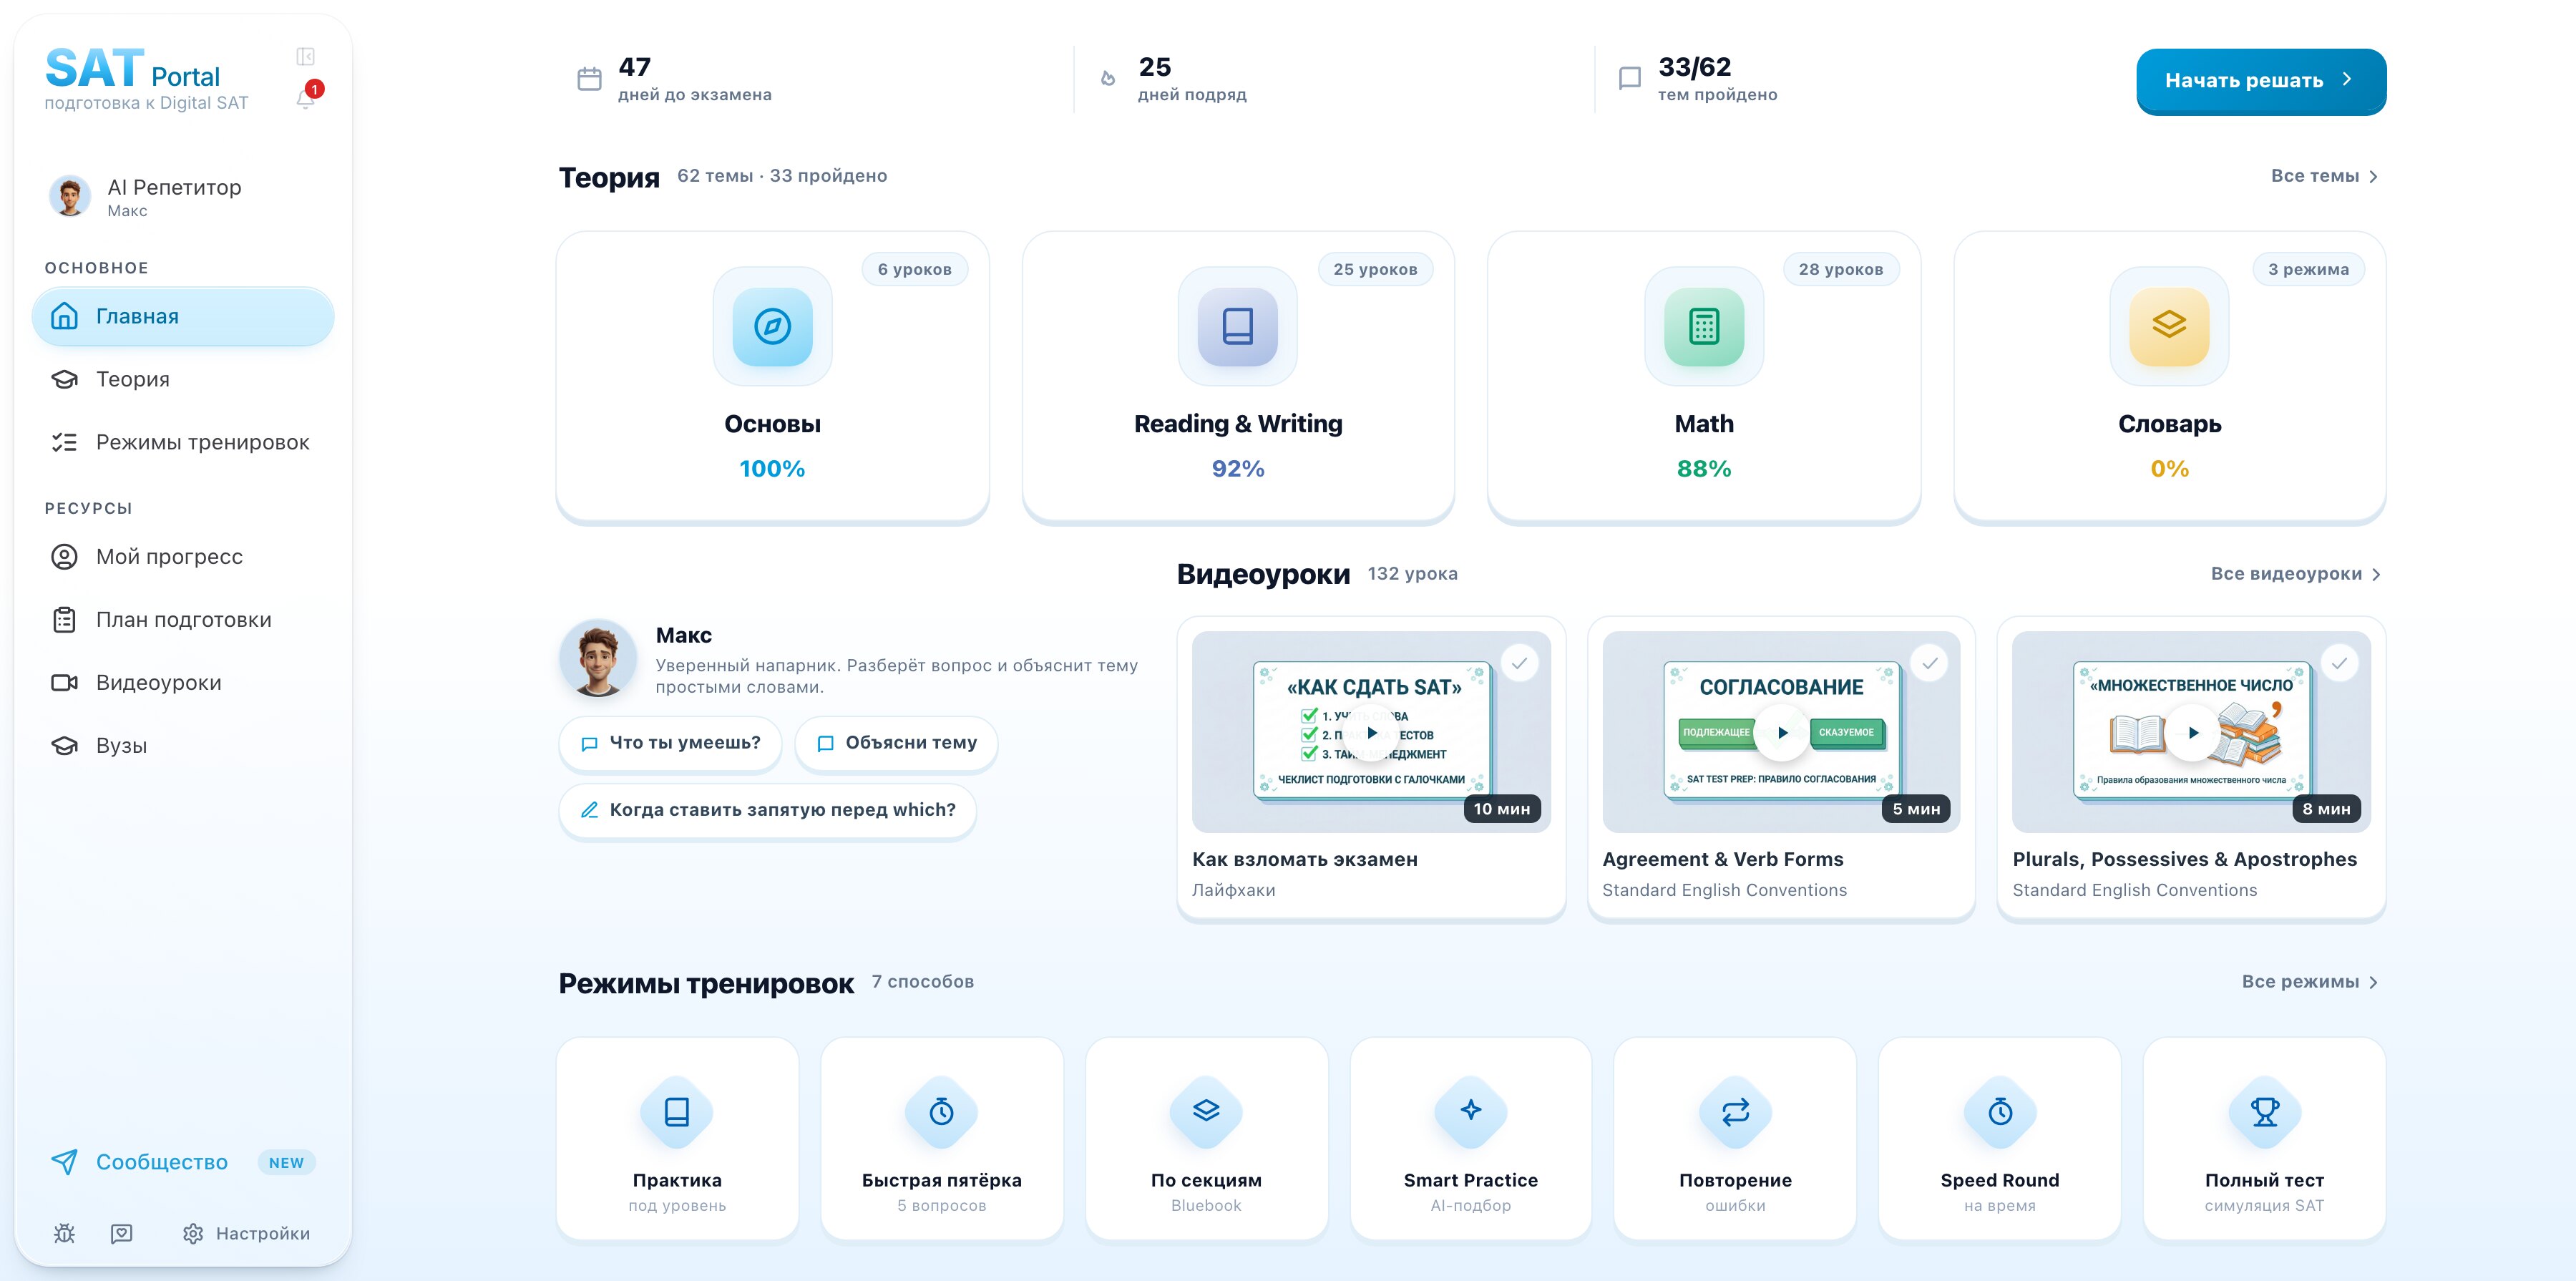Click Math 88% progress value
2576x1281 pixels.
click(x=1704, y=469)
